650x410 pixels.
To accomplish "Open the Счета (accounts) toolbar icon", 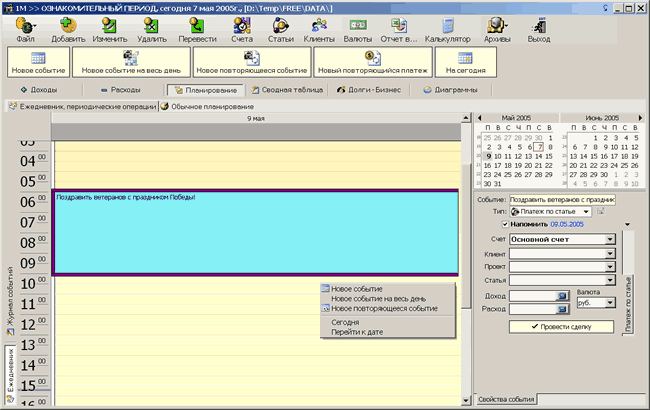I will point(242,29).
